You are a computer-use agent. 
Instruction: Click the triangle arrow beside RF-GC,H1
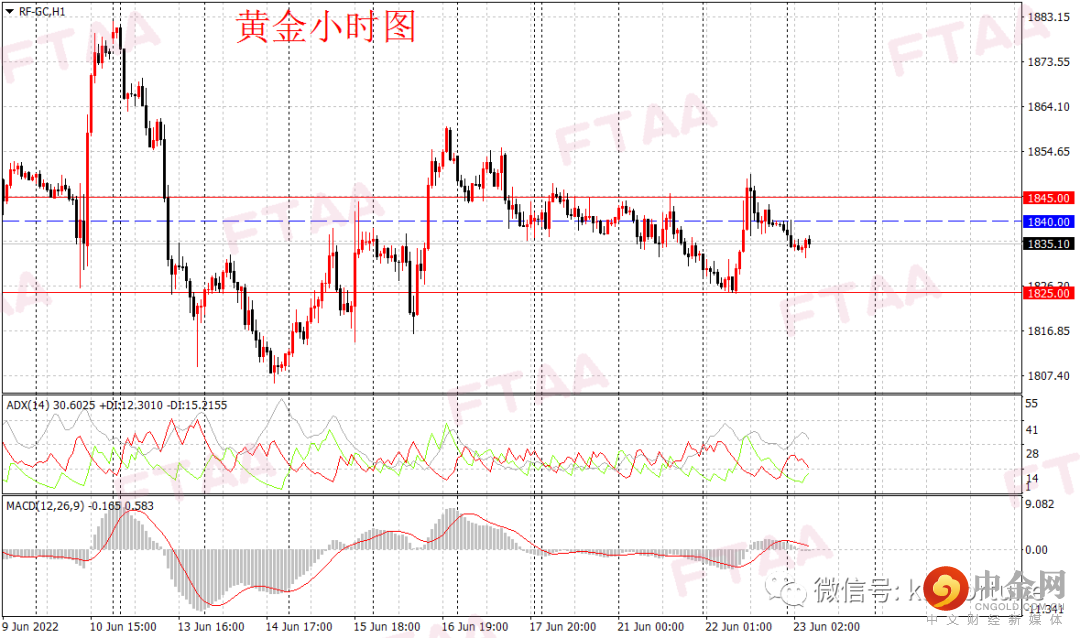point(10,12)
